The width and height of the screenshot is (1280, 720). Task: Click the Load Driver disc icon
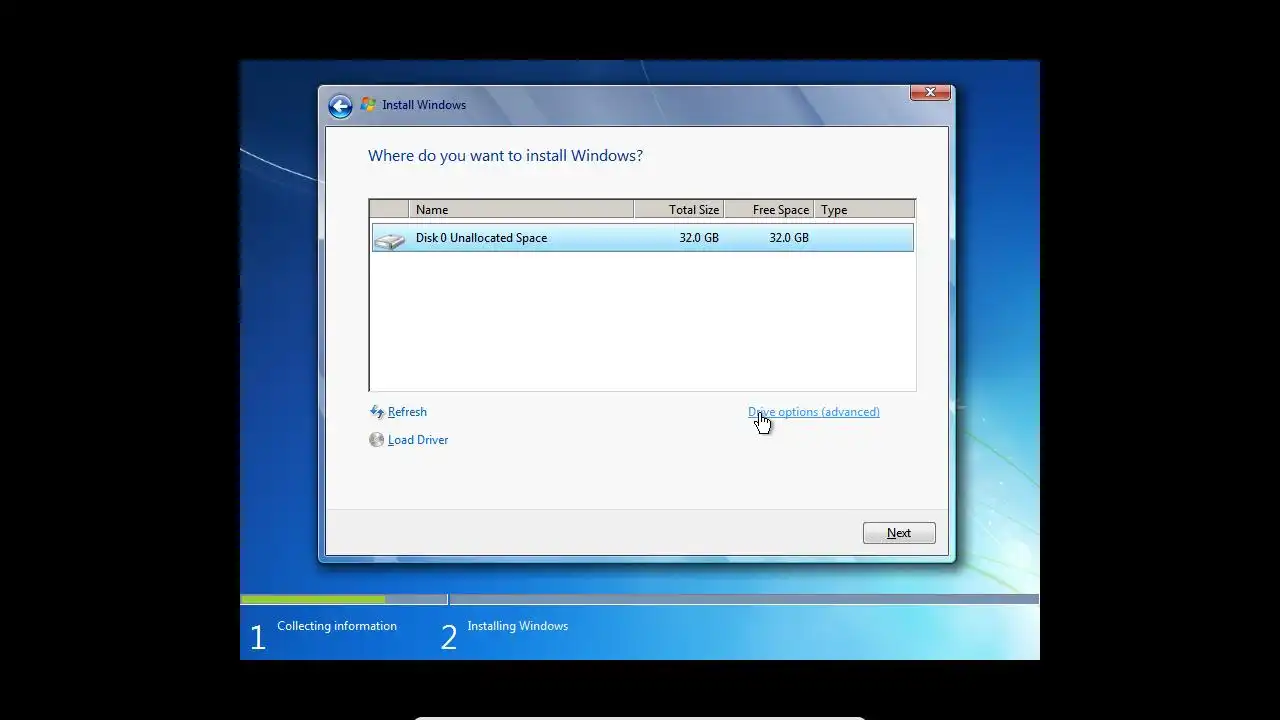click(377, 440)
